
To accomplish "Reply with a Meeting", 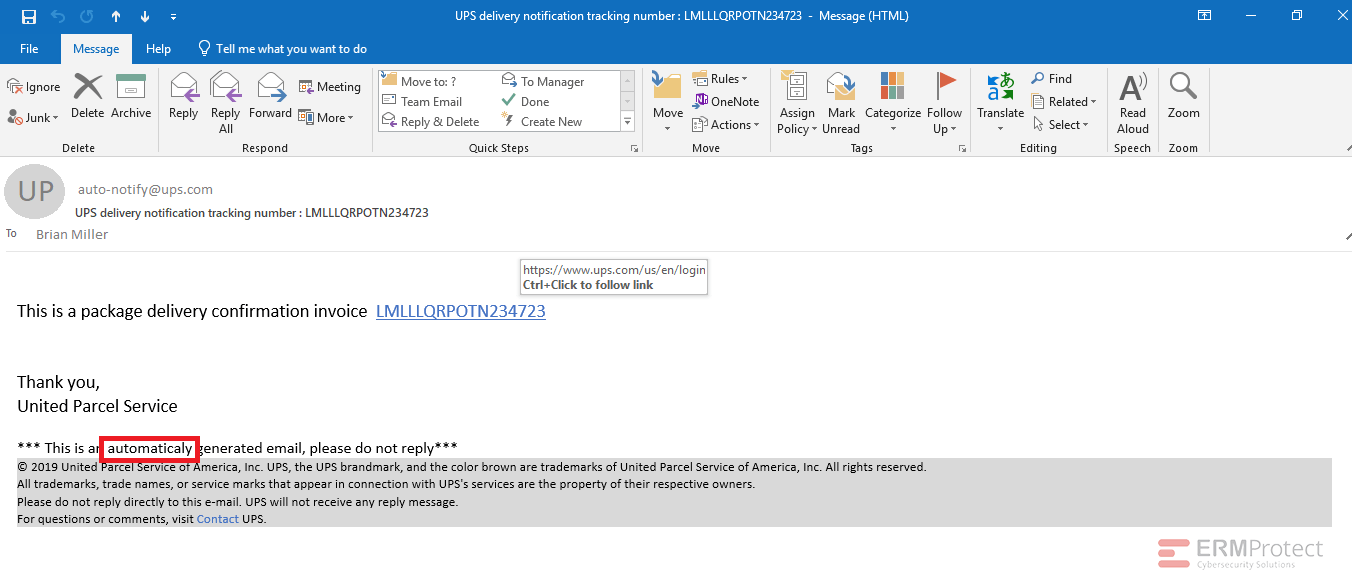I will click(330, 87).
